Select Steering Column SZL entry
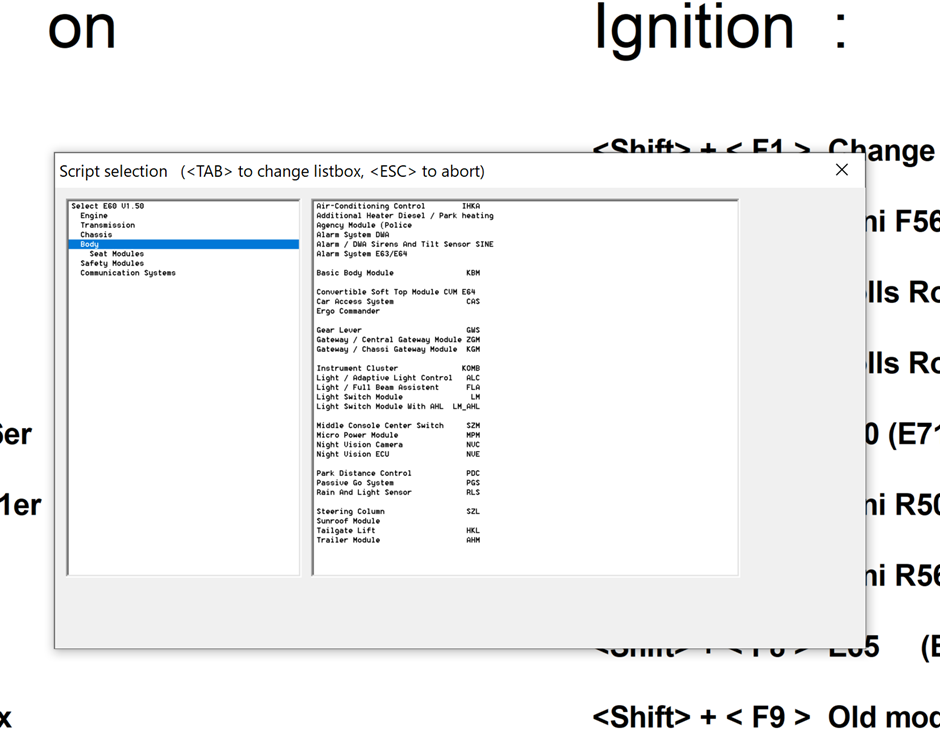 (397, 511)
